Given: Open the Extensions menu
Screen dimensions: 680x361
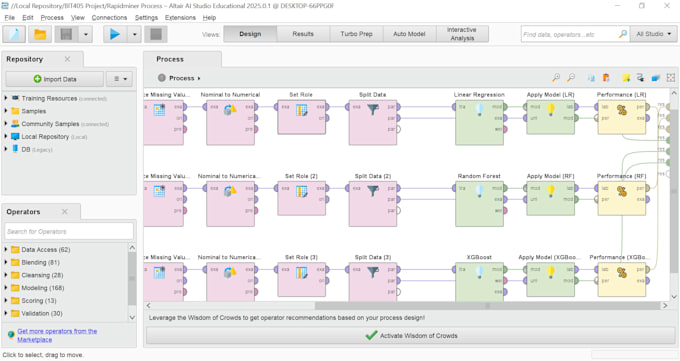Looking at the screenshot, I should click(x=180, y=18).
